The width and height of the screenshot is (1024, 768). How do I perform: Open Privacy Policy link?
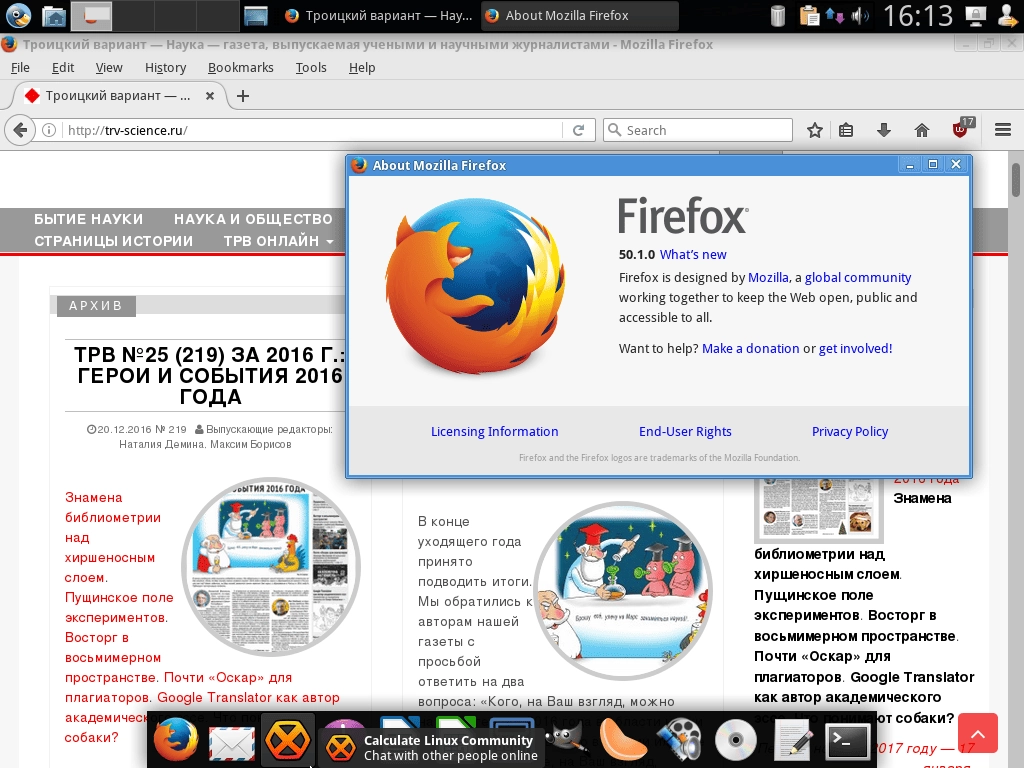[x=850, y=432]
